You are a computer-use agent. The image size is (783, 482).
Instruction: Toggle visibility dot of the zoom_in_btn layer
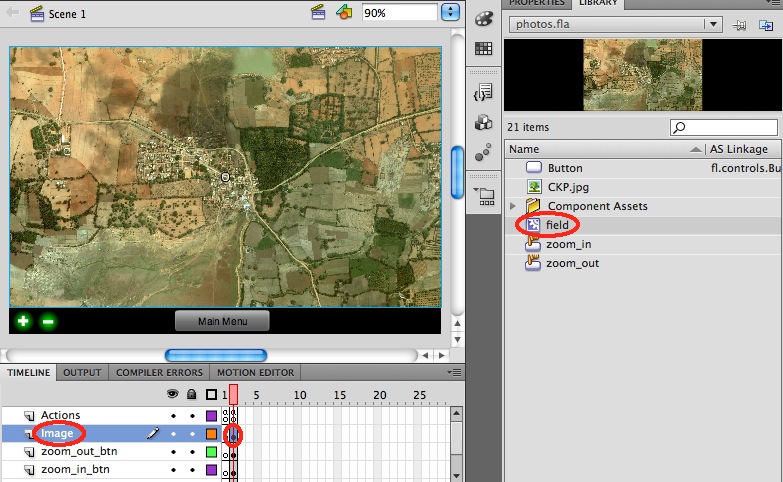click(173, 470)
